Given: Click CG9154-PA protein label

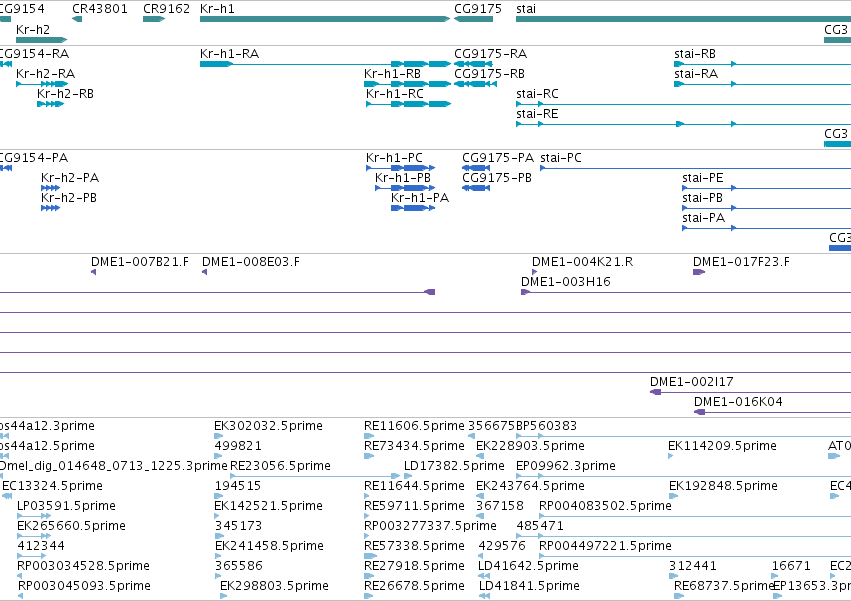Looking at the screenshot, I should point(34,158).
